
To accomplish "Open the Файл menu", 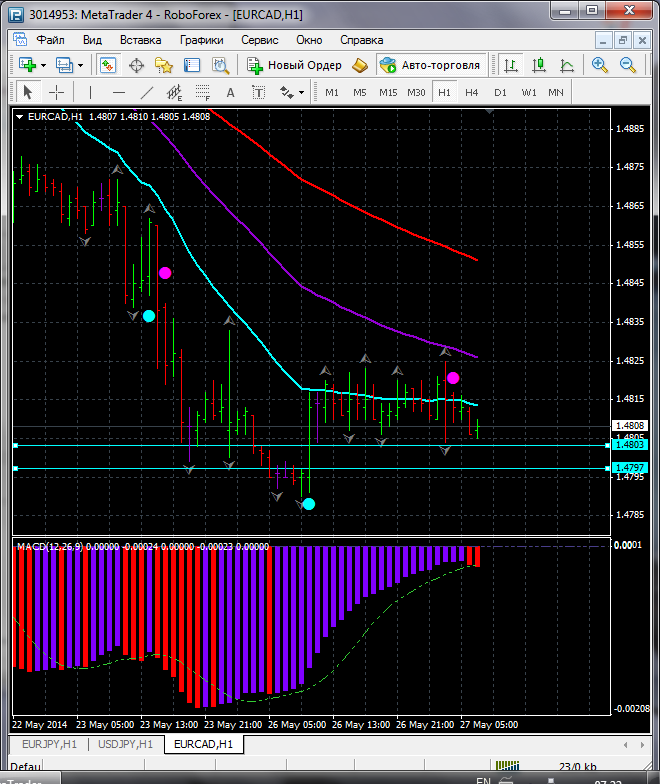I will (50, 40).
